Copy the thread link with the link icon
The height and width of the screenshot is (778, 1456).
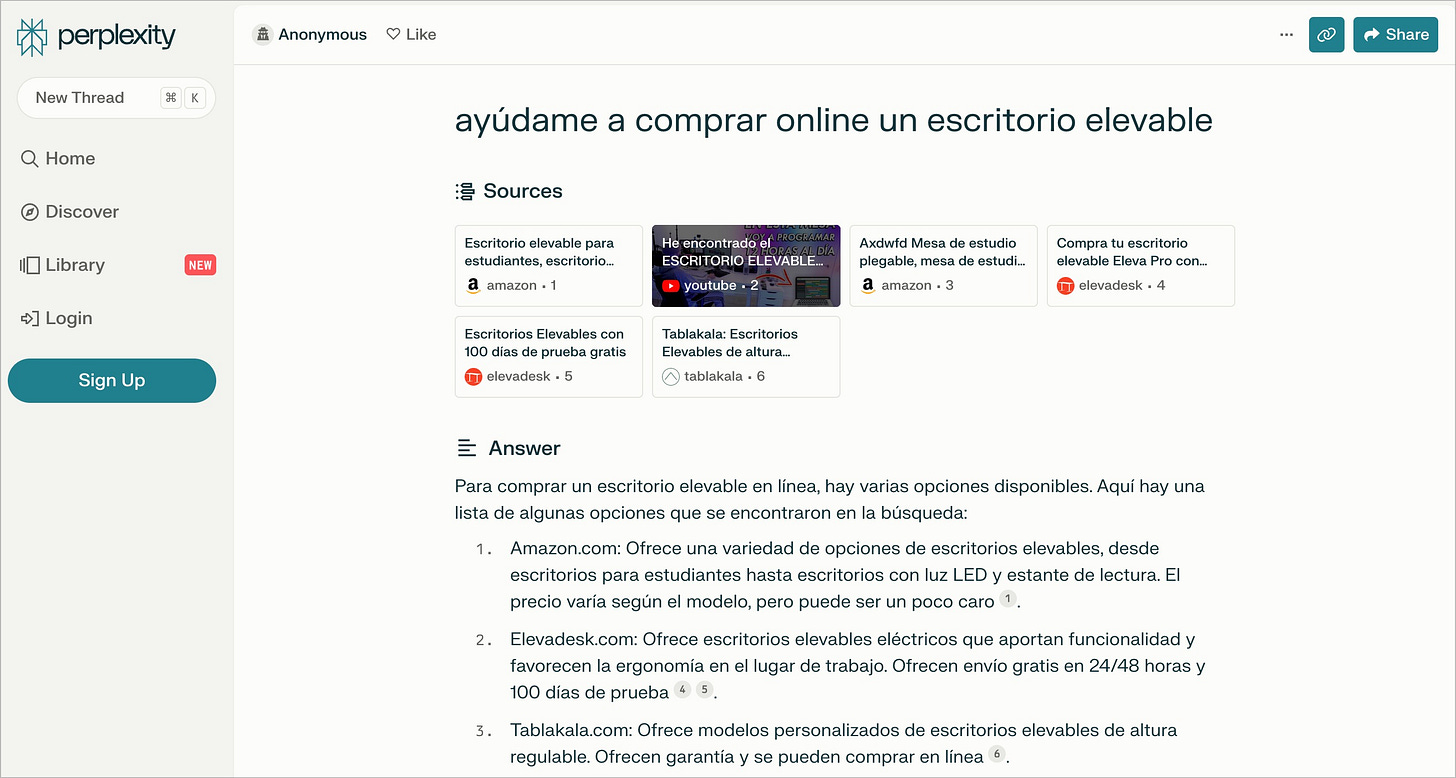coord(1327,35)
